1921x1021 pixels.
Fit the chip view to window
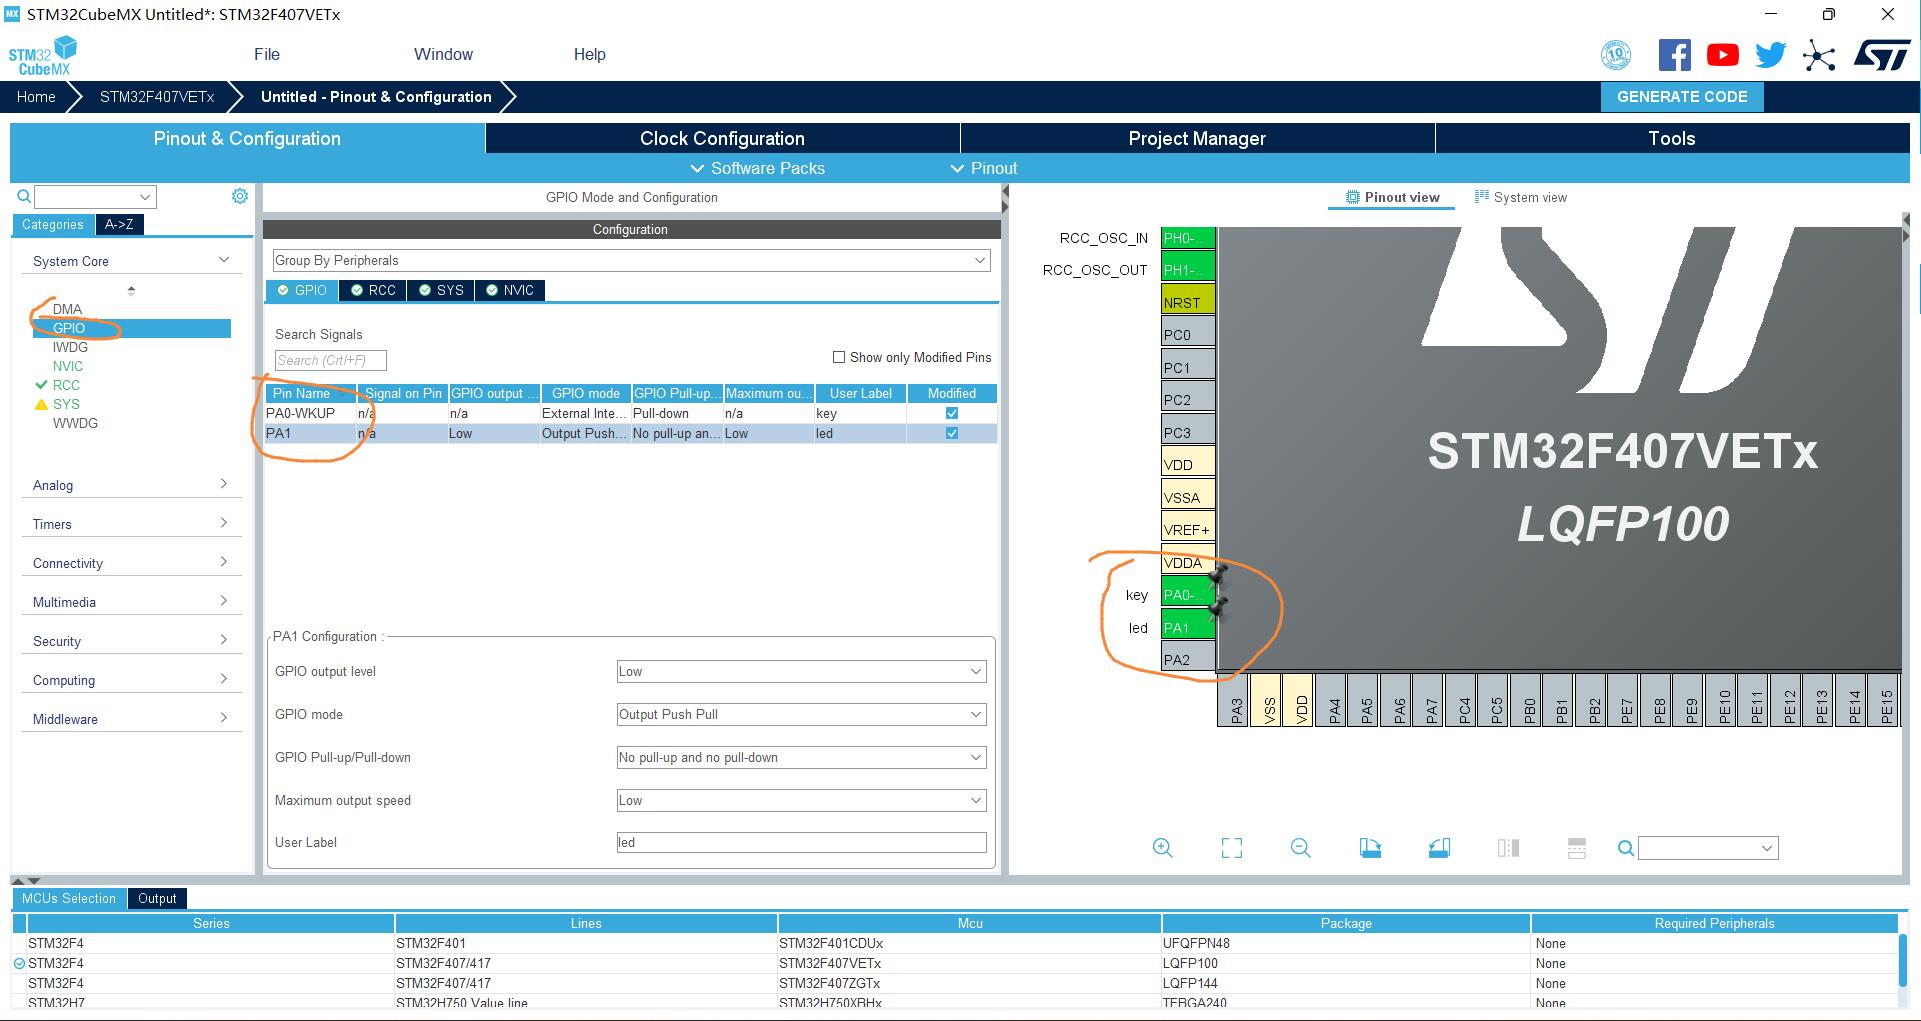click(x=1232, y=848)
